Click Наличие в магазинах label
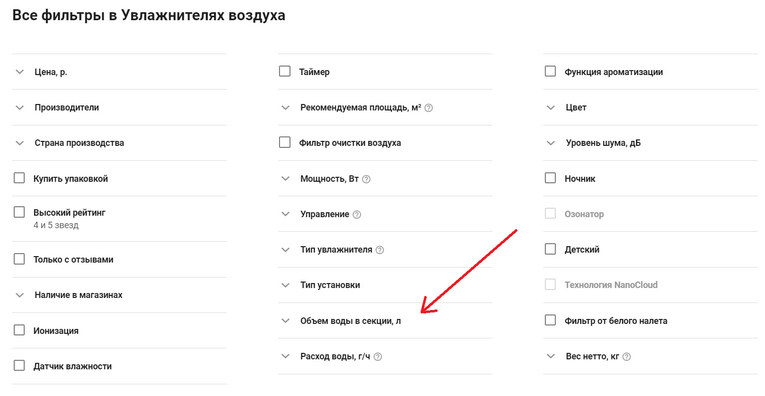This screenshot has width=765, height=396. 79,295
